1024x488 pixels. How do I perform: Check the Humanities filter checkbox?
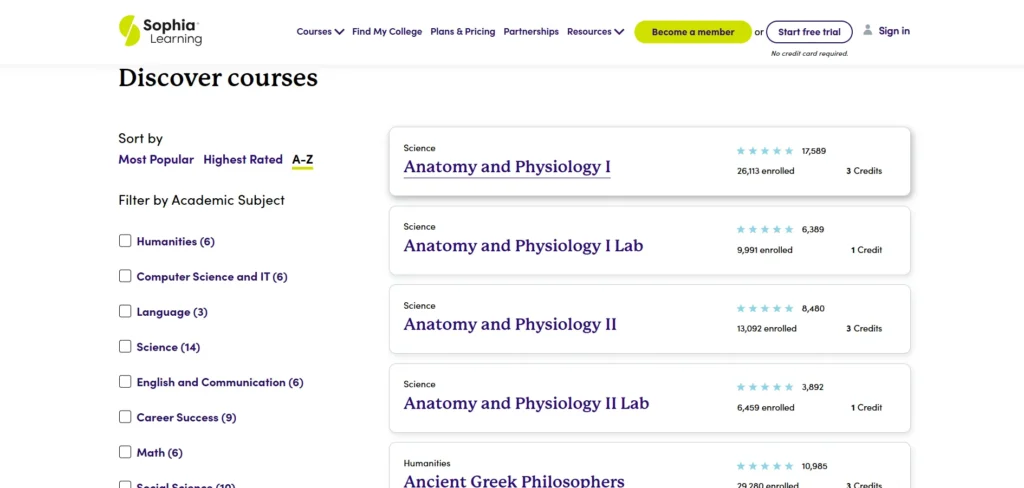pos(125,241)
